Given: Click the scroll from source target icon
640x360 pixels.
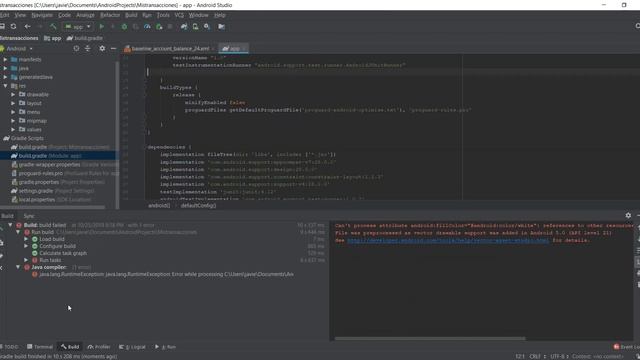Looking at the screenshot, I should click(x=76, y=49).
